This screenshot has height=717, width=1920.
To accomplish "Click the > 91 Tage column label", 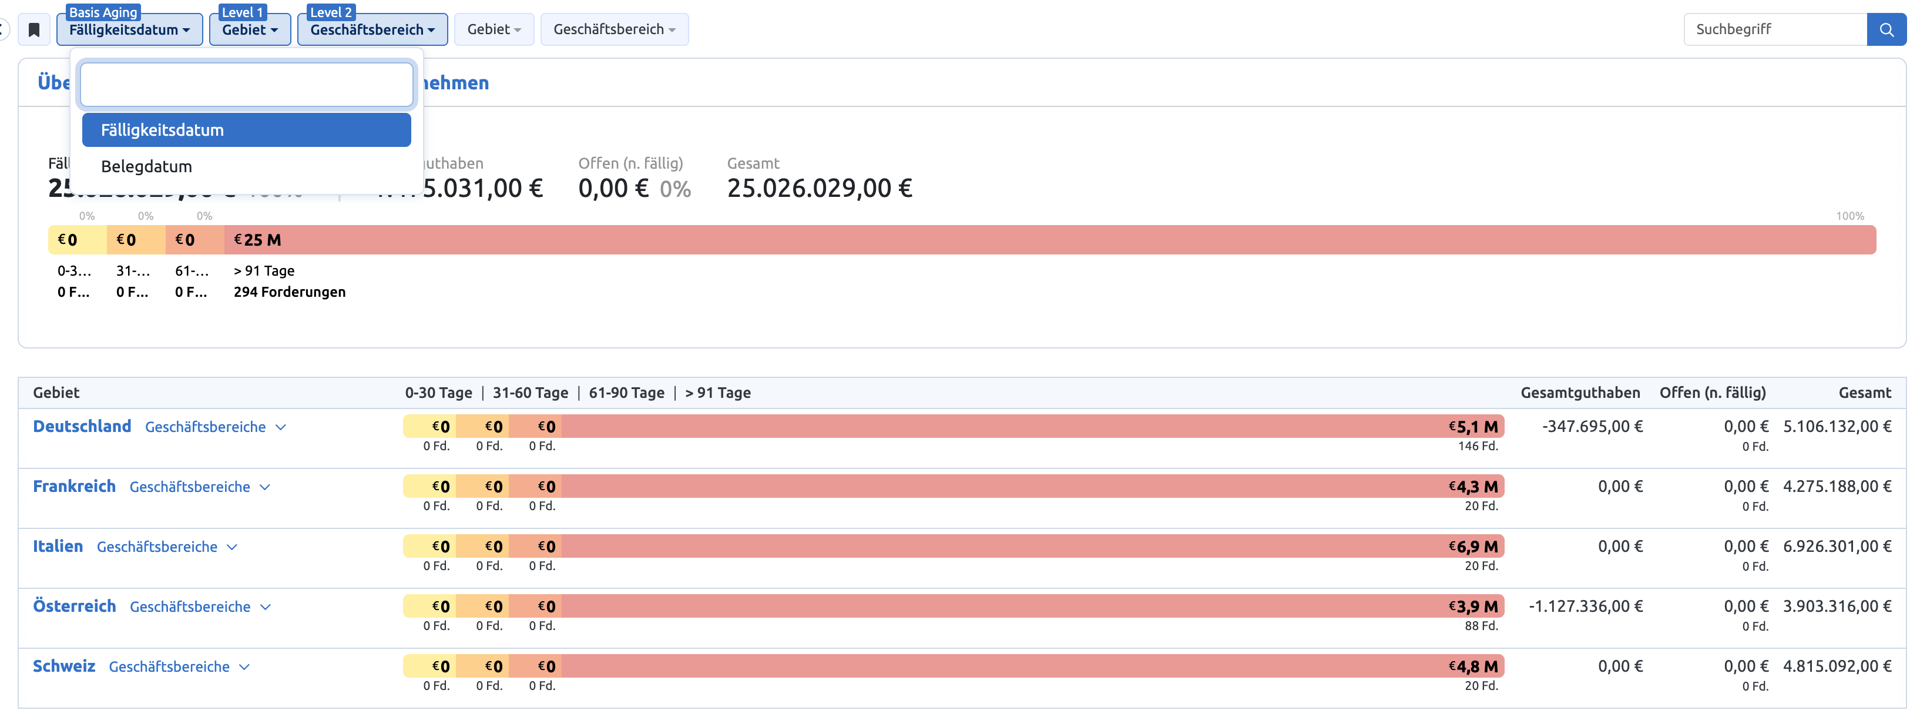I will (x=718, y=393).
